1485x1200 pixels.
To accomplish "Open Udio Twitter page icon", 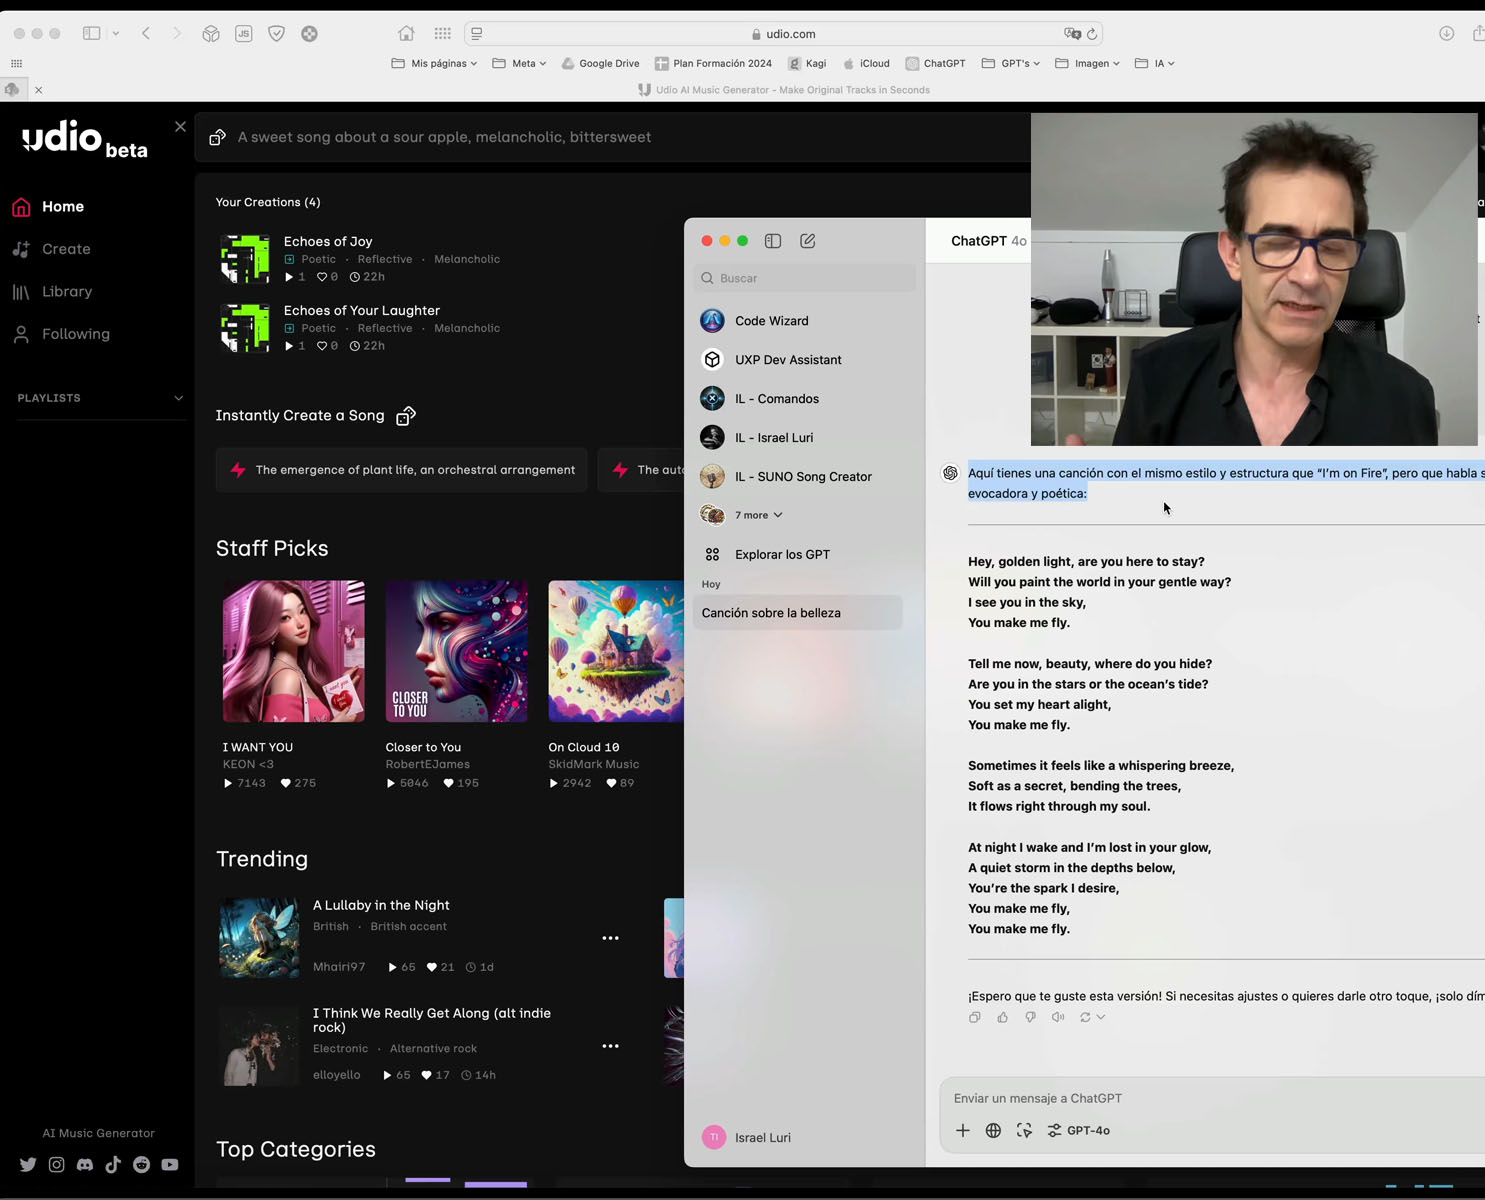I will point(28,1165).
